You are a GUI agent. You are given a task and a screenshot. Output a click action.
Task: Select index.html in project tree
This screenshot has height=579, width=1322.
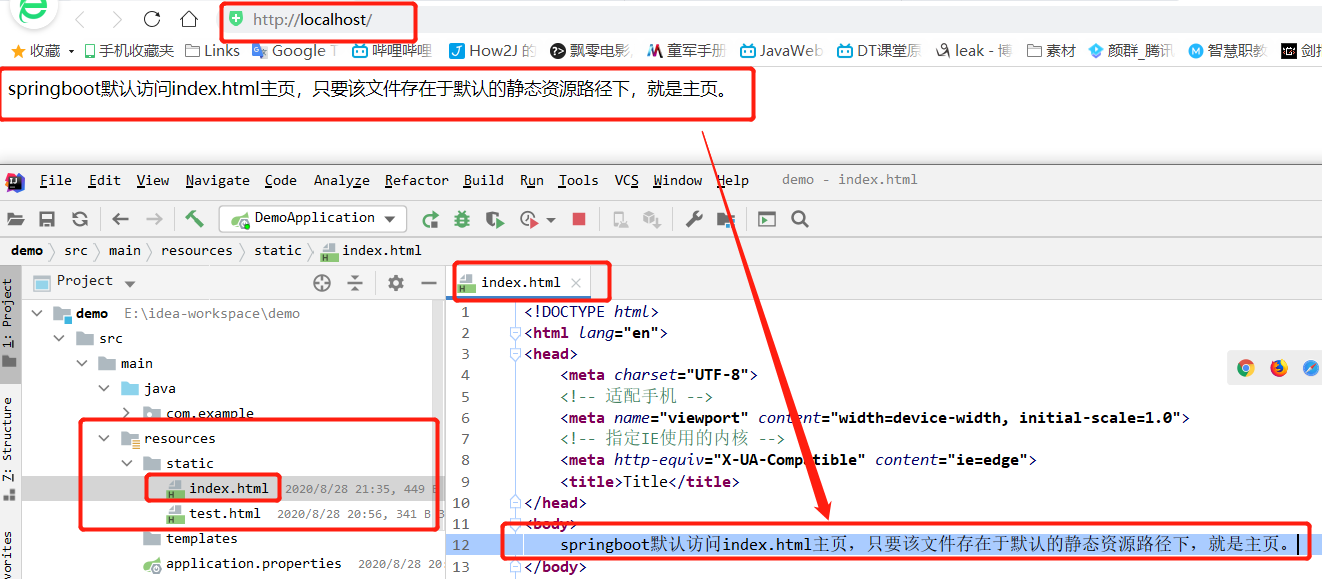pyautogui.click(x=228, y=488)
